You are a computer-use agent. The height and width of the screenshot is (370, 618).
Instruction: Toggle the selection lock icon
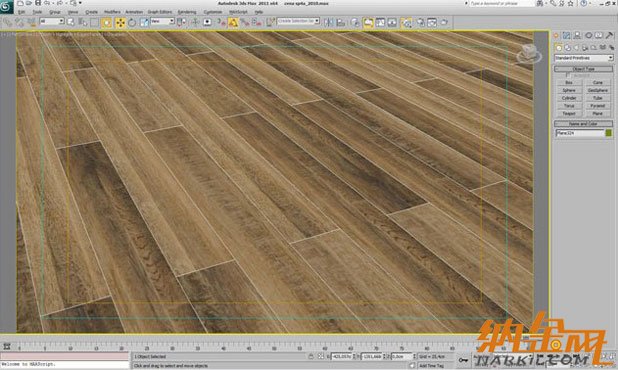pyautogui.click(x=311, y=356)
